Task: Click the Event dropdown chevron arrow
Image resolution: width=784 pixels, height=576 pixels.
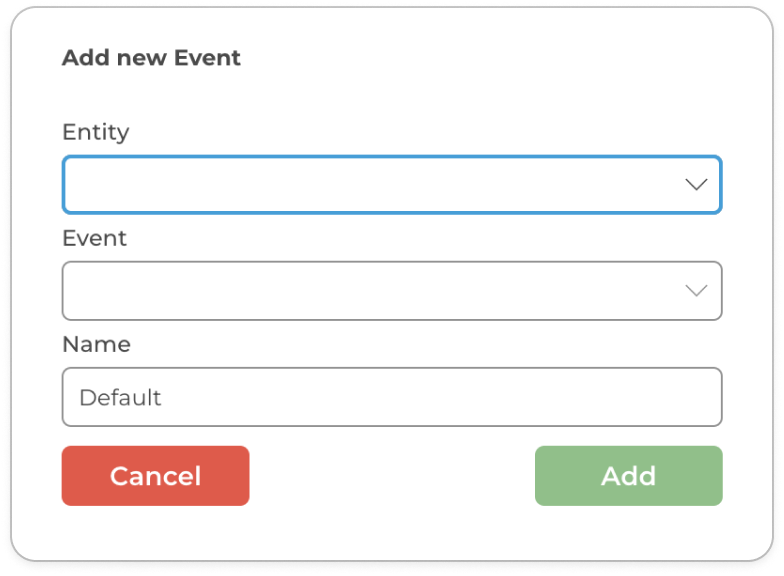Action: [696, 291]
